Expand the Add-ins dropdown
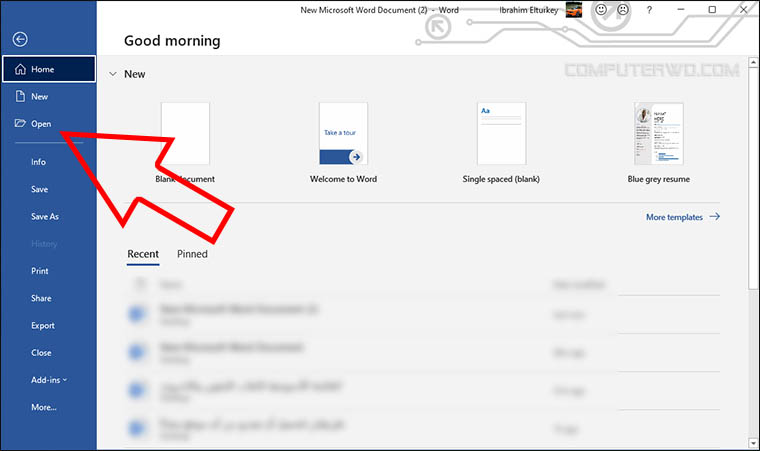 (x=49, y=380)
